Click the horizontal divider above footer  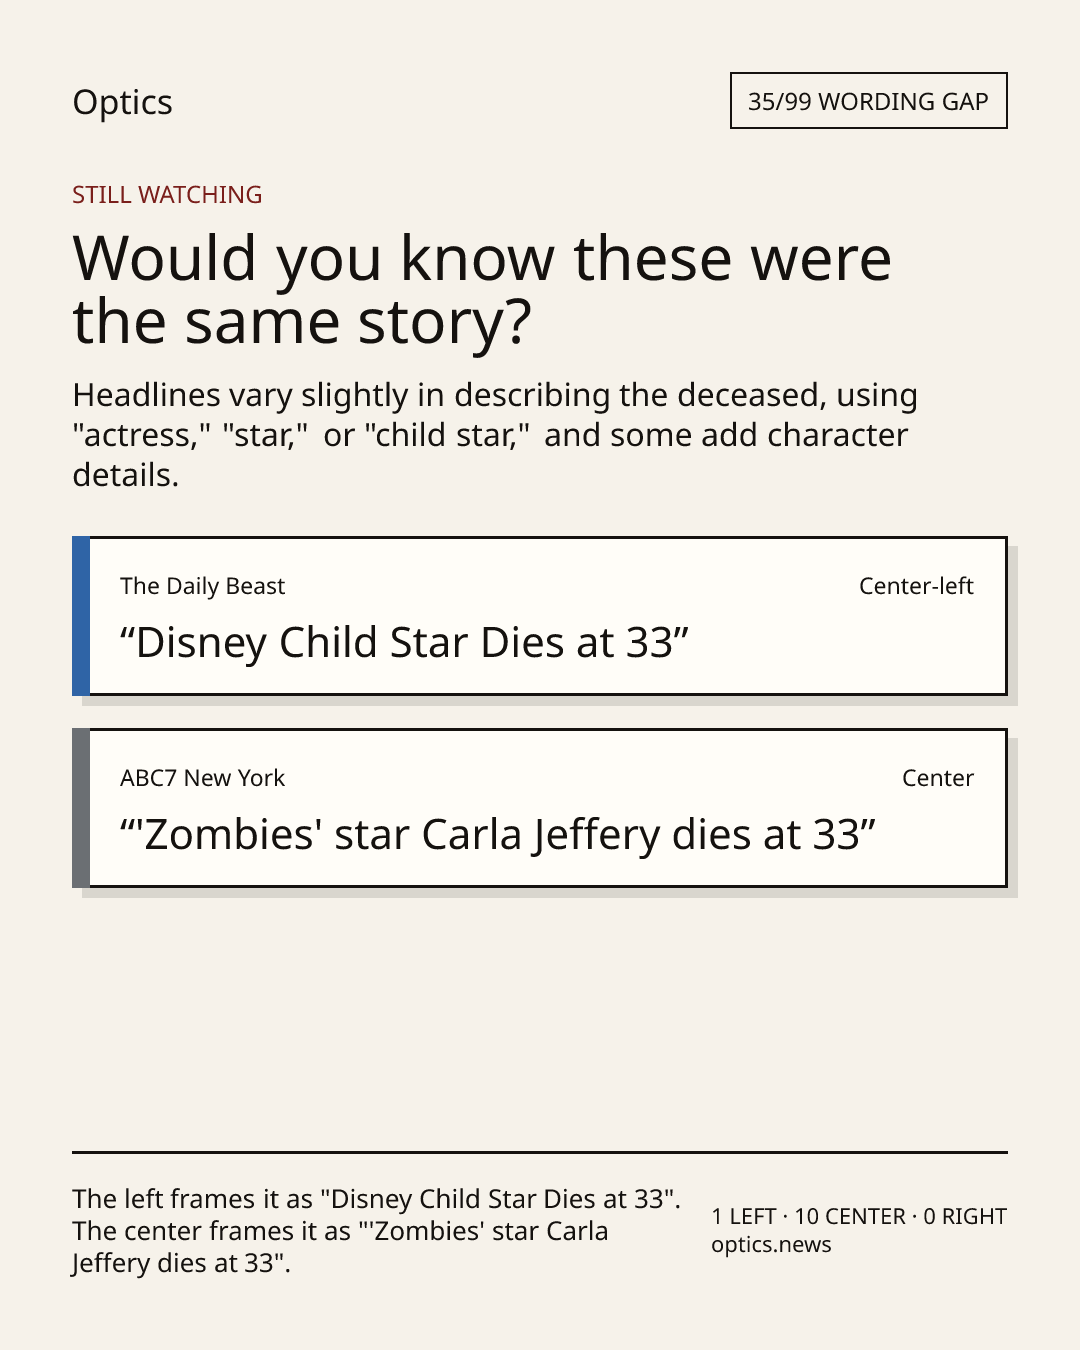tap(540, 1152)
